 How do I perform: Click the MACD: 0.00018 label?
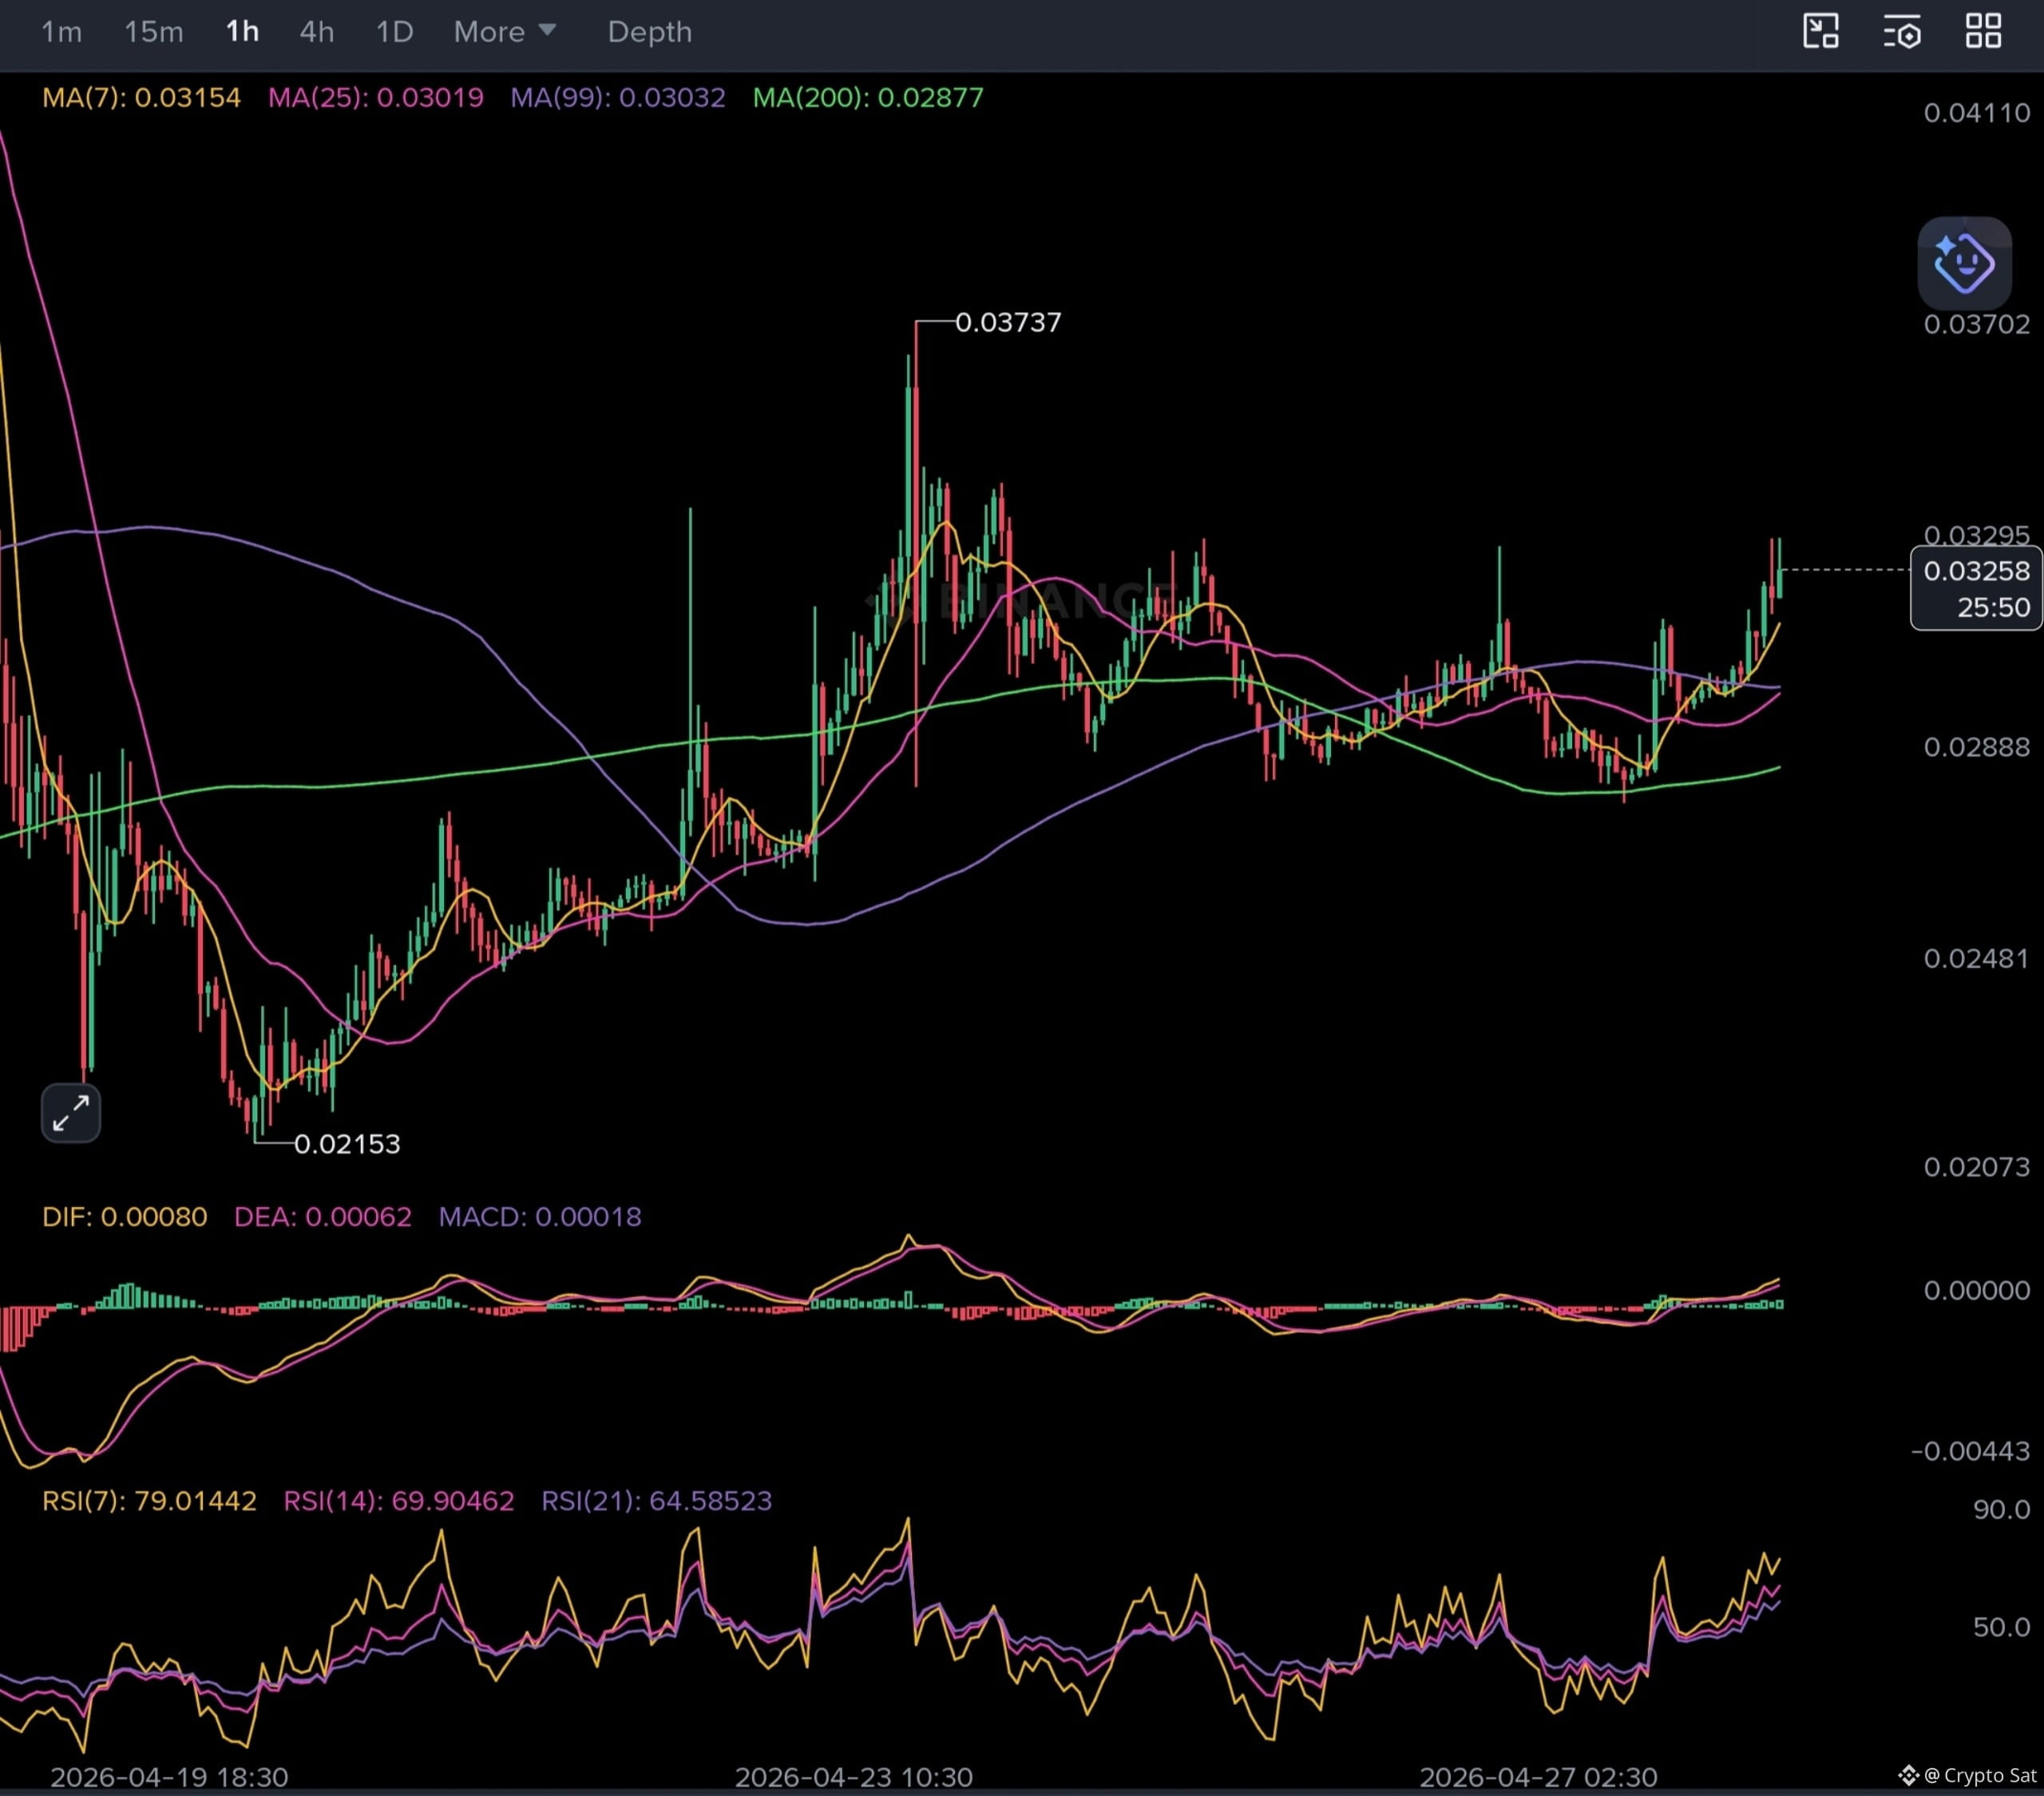click(x=540, y=1217)
